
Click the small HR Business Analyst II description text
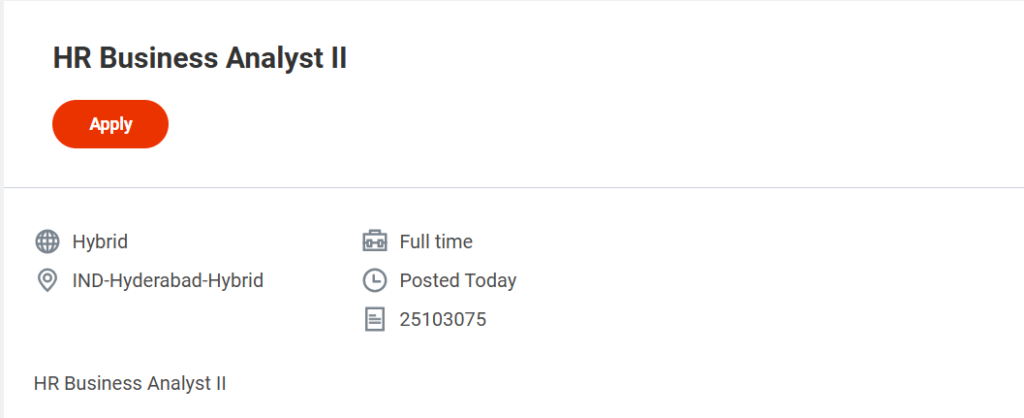pos(130,383)
